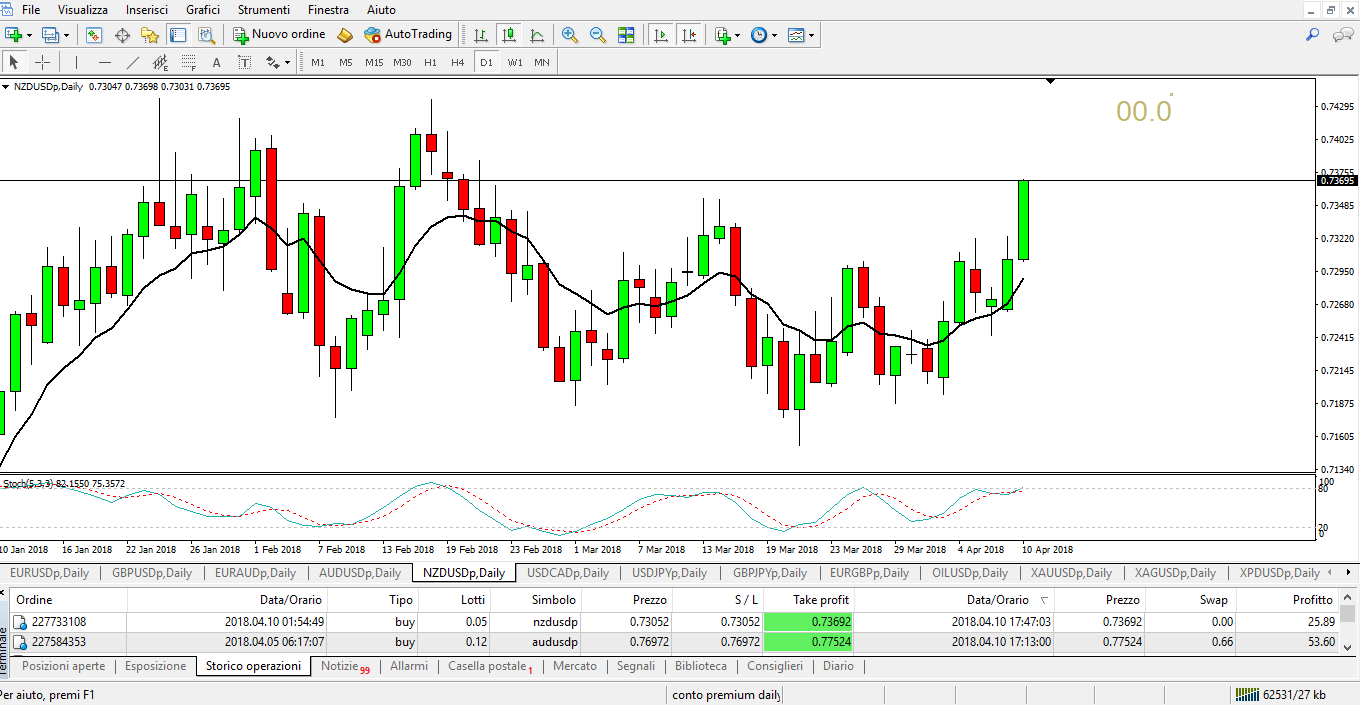The image size is (1360, 705).
Task: Zoom out on the chart
Action: point(598,35)
